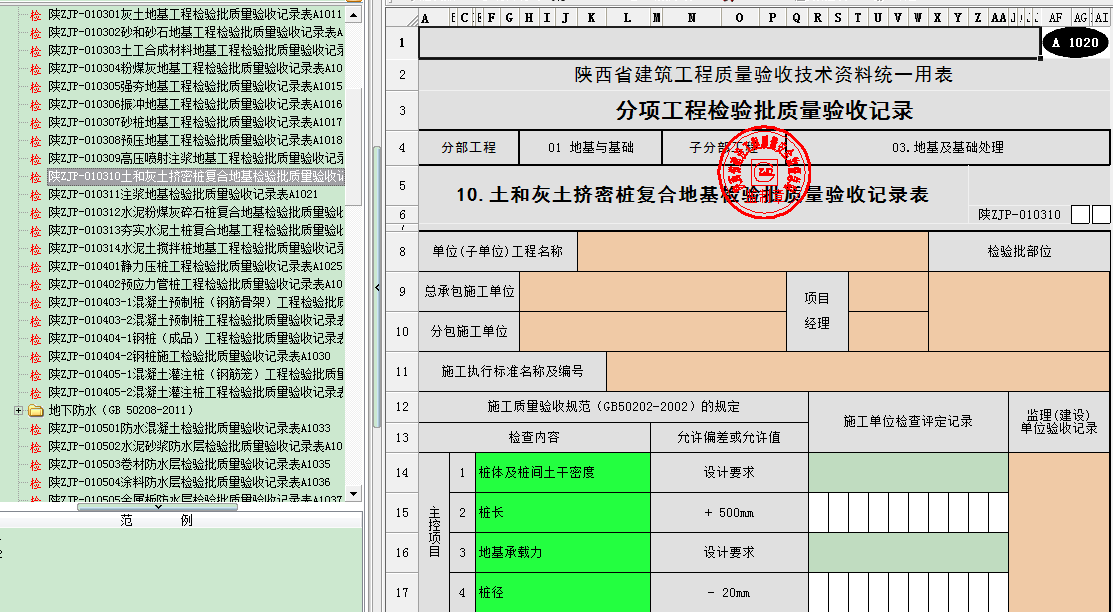Select column header N in the sheet
The image size is (1113, 612).
click(692, 18)
